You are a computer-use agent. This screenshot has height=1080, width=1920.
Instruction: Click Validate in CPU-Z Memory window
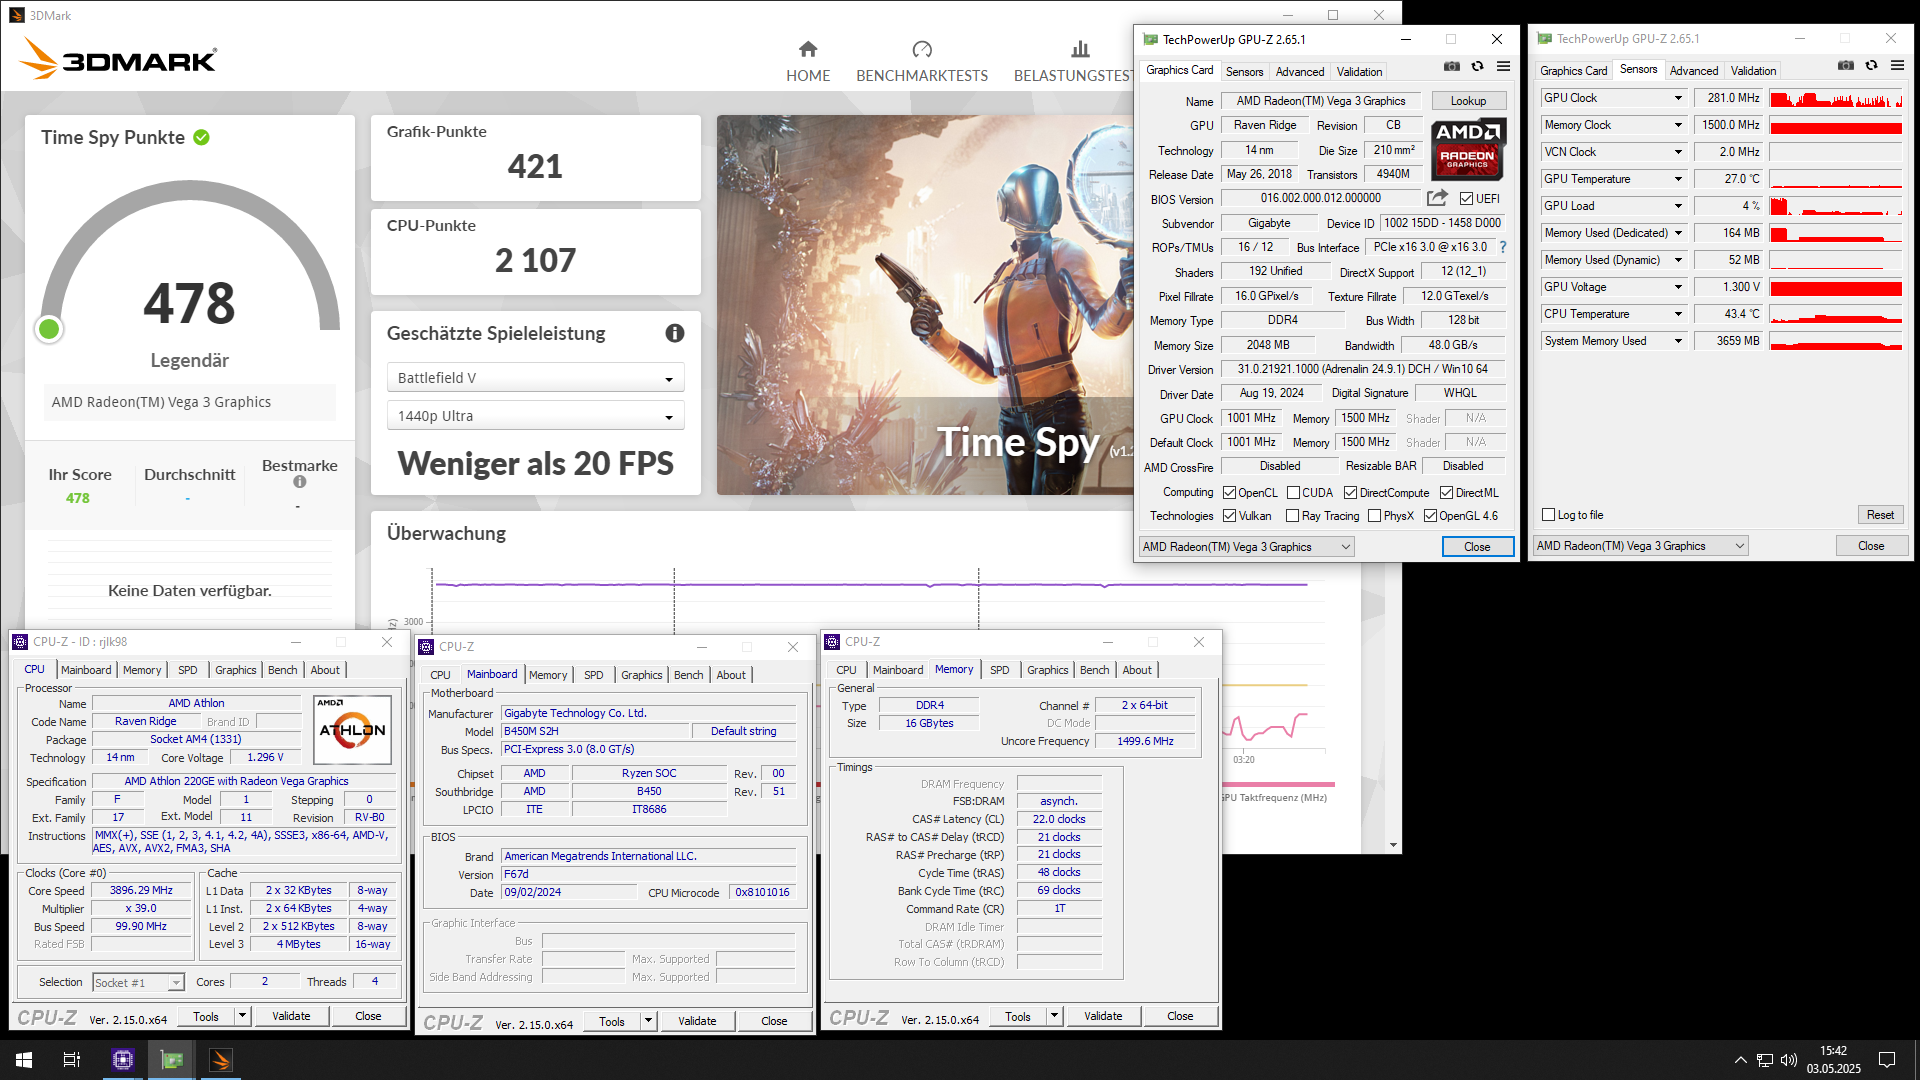[x=1103, y=1017]
